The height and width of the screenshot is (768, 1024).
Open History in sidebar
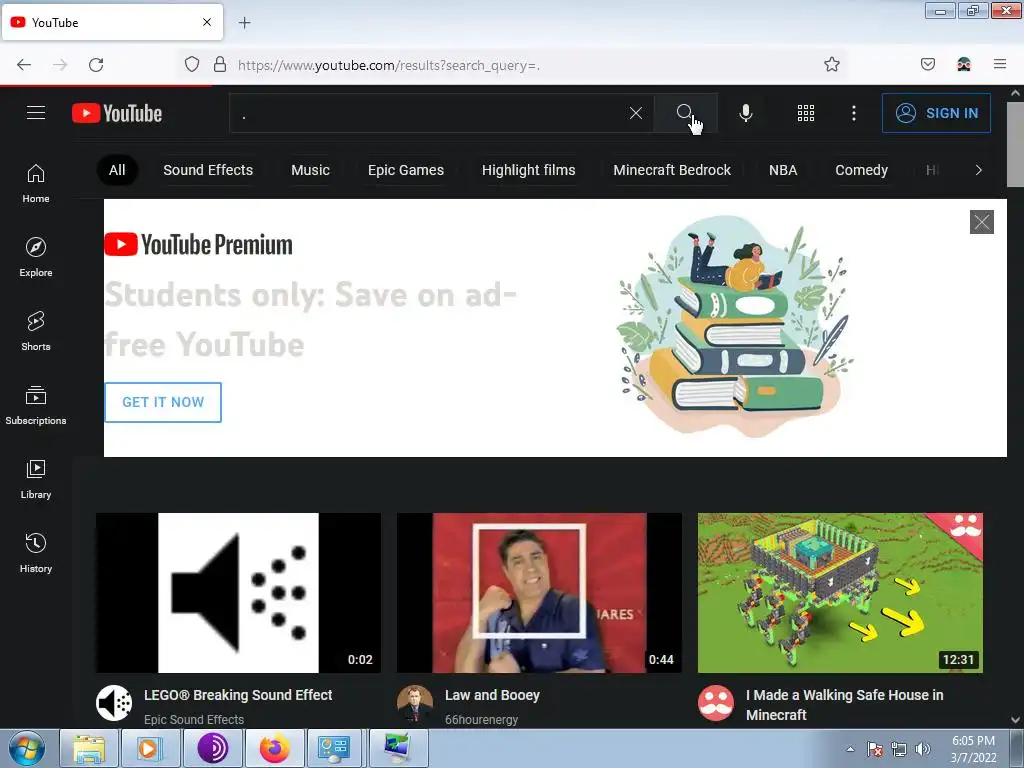click(x=36, y=553)
